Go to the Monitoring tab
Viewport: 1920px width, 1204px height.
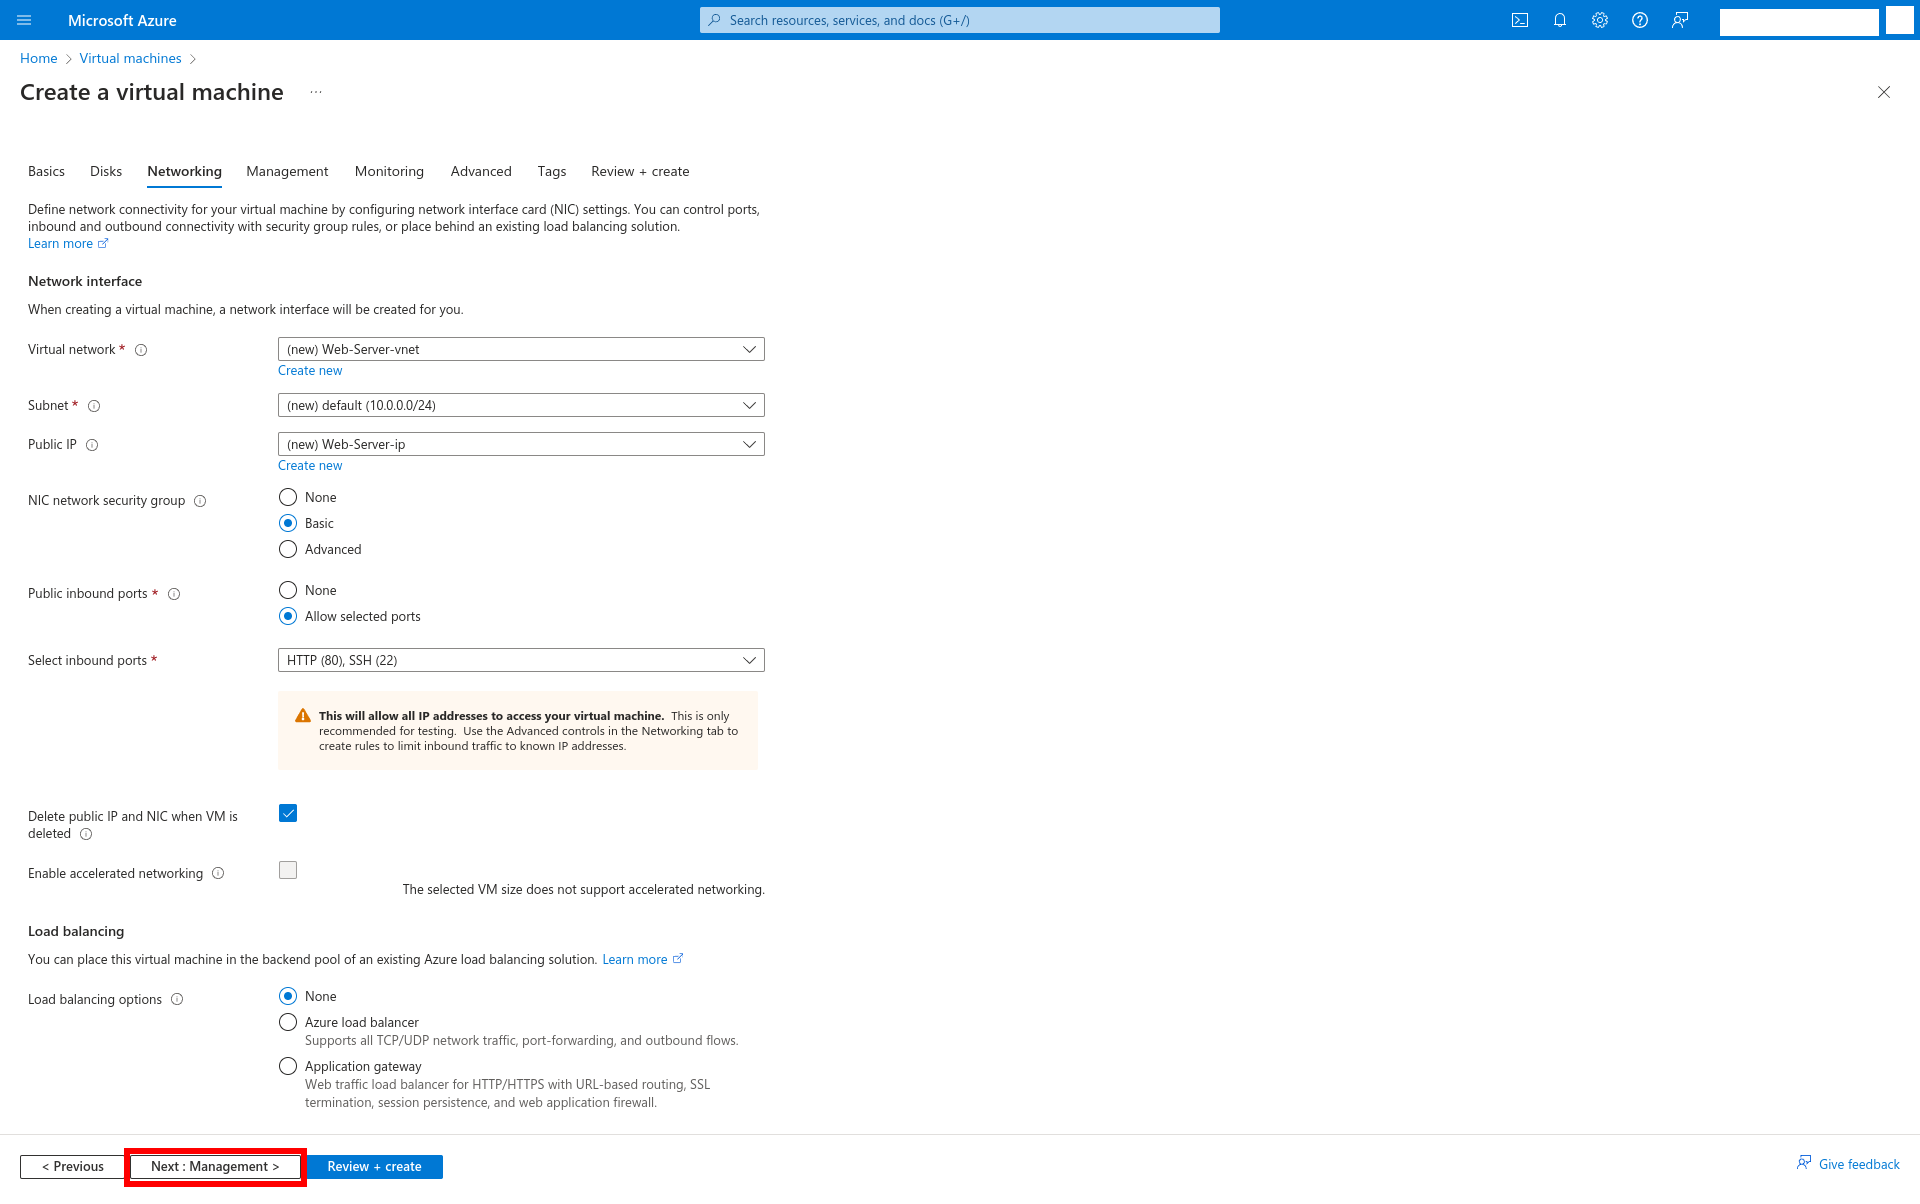(389, 171)
